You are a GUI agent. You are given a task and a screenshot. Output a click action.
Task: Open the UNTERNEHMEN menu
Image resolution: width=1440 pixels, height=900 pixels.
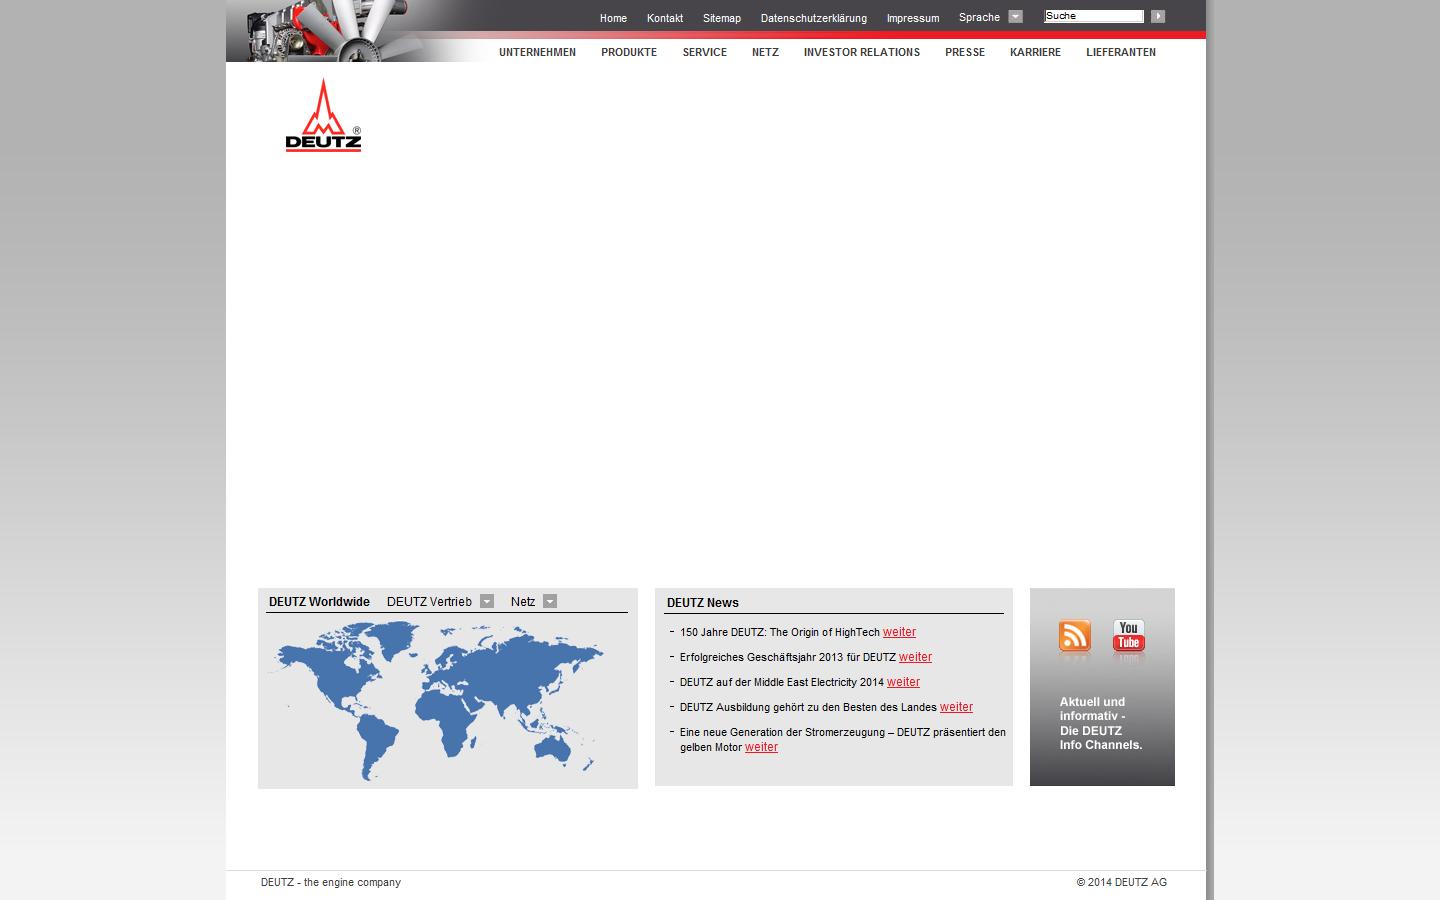pos(537,52)
